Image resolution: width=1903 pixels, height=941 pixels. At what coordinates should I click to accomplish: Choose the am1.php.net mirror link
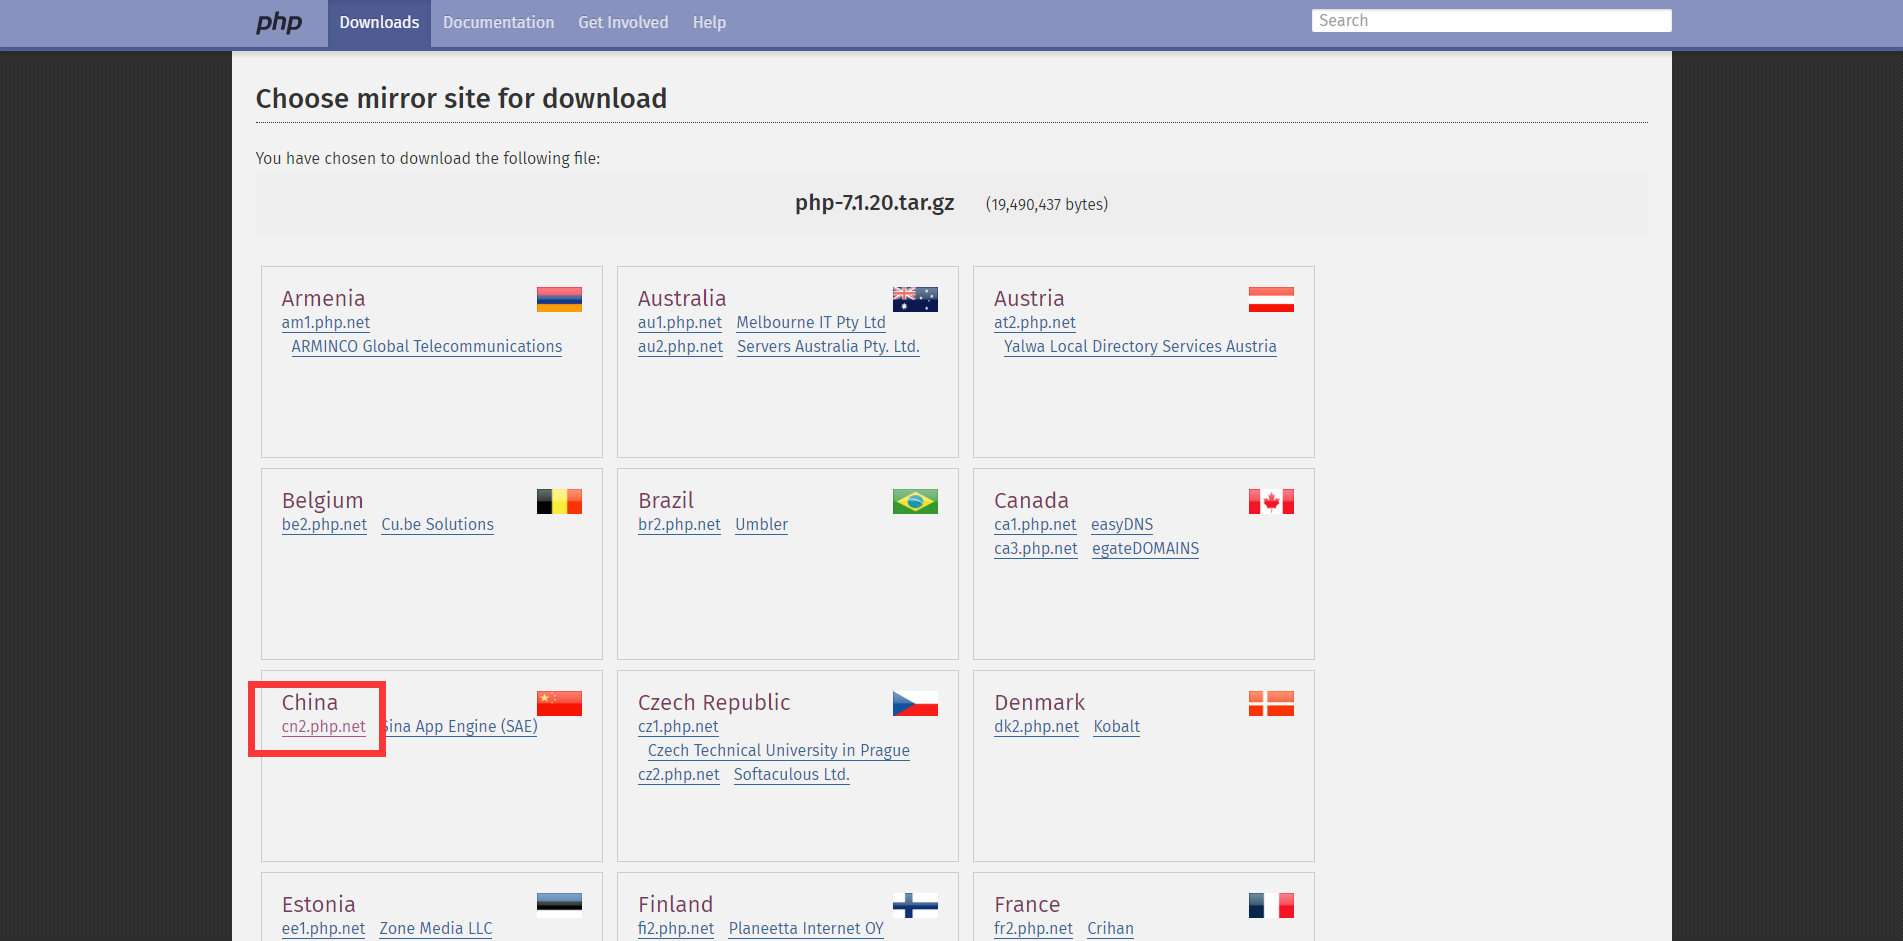[325, 323]
